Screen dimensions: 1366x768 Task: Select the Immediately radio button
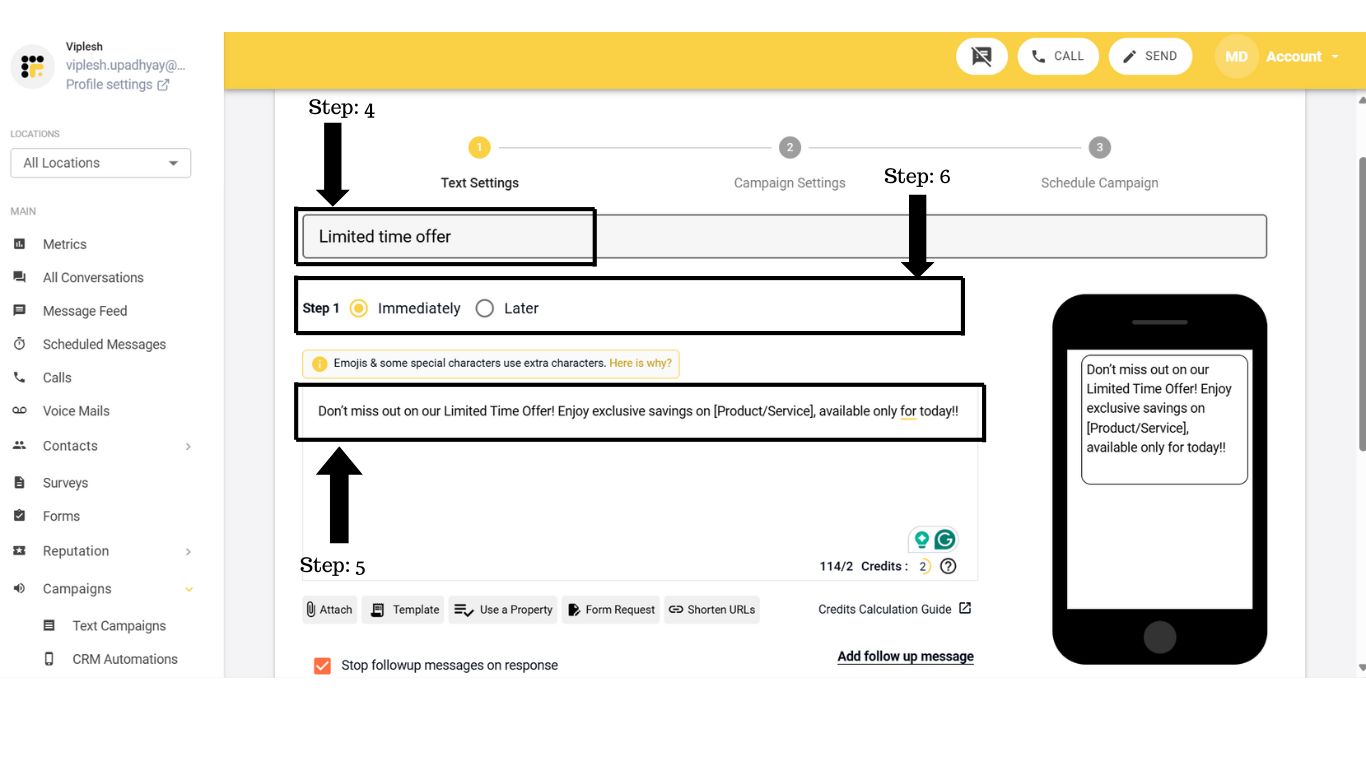click(x=359, y=308)
